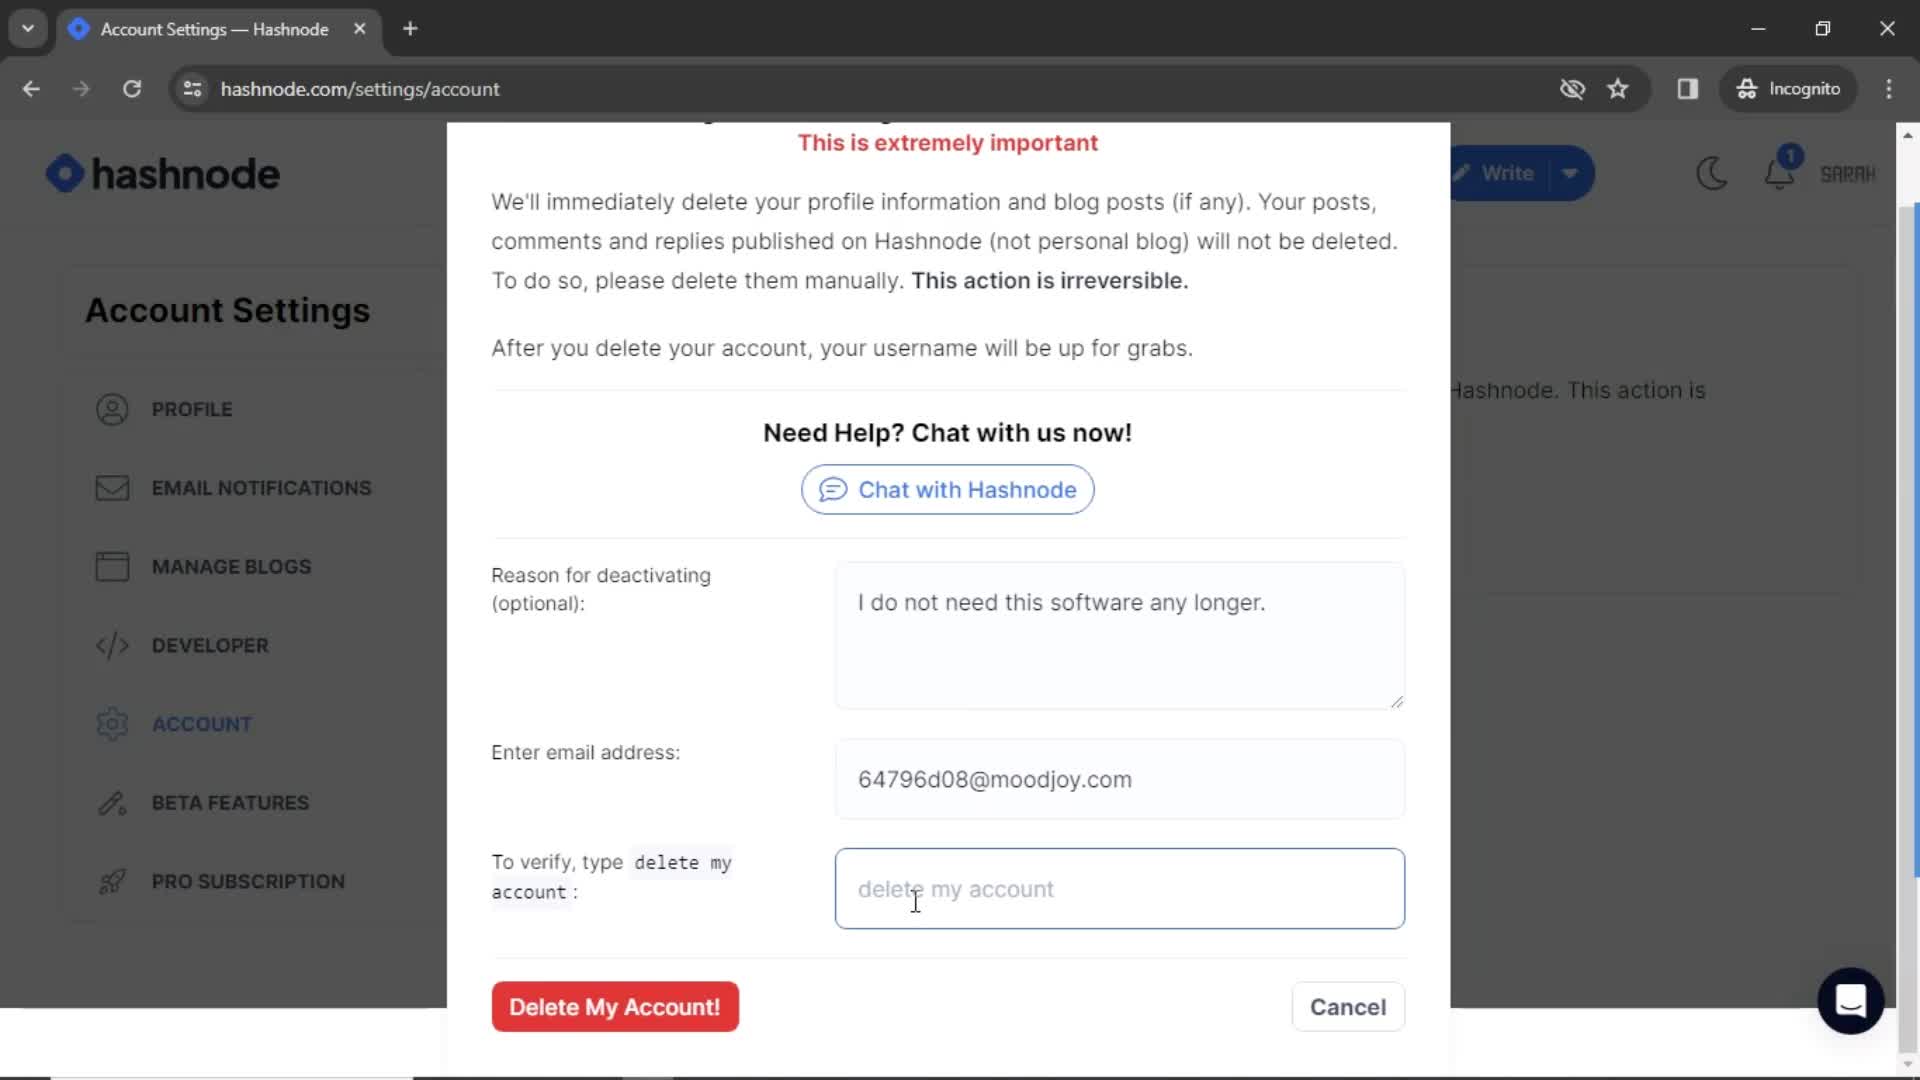This screenshot has height=1080, width=1920.
Task: Click the Cancel button
Action: (x=1348, y=1006)
